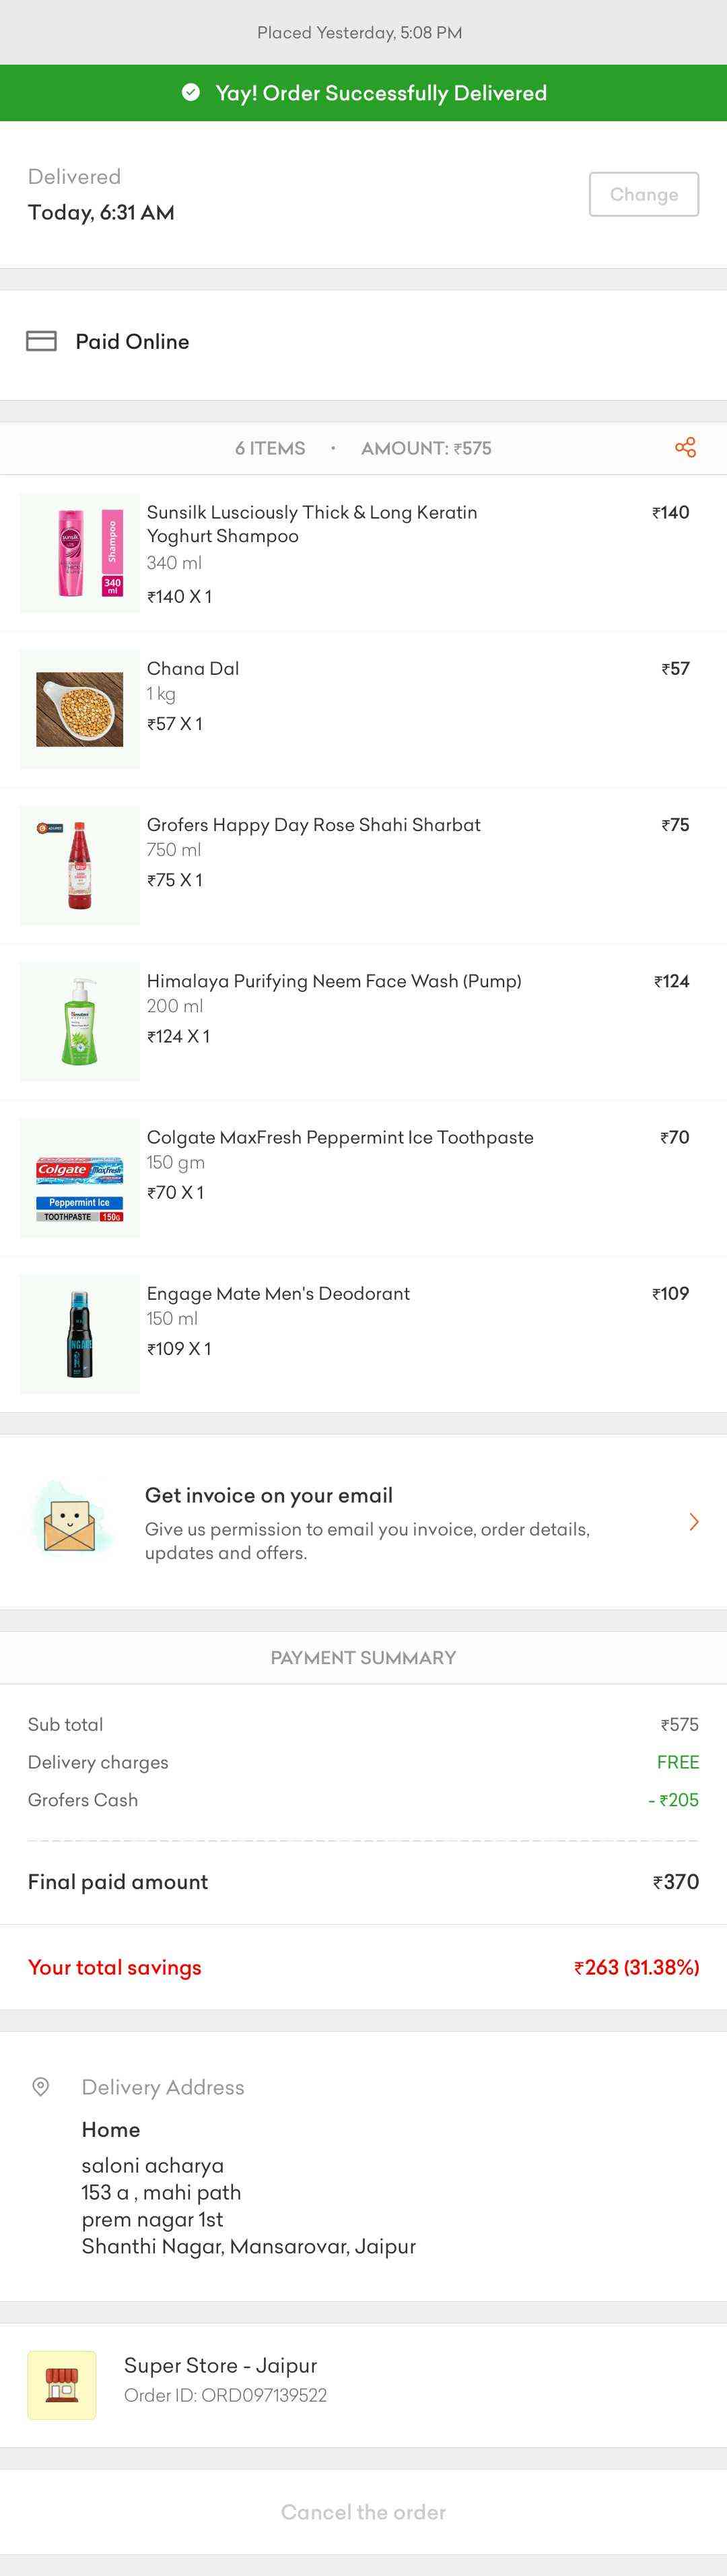Image resolution: width=727 pixels, height=2576 pixels.
Task: Tap Cancel the order
Action: pos(363,2511)
